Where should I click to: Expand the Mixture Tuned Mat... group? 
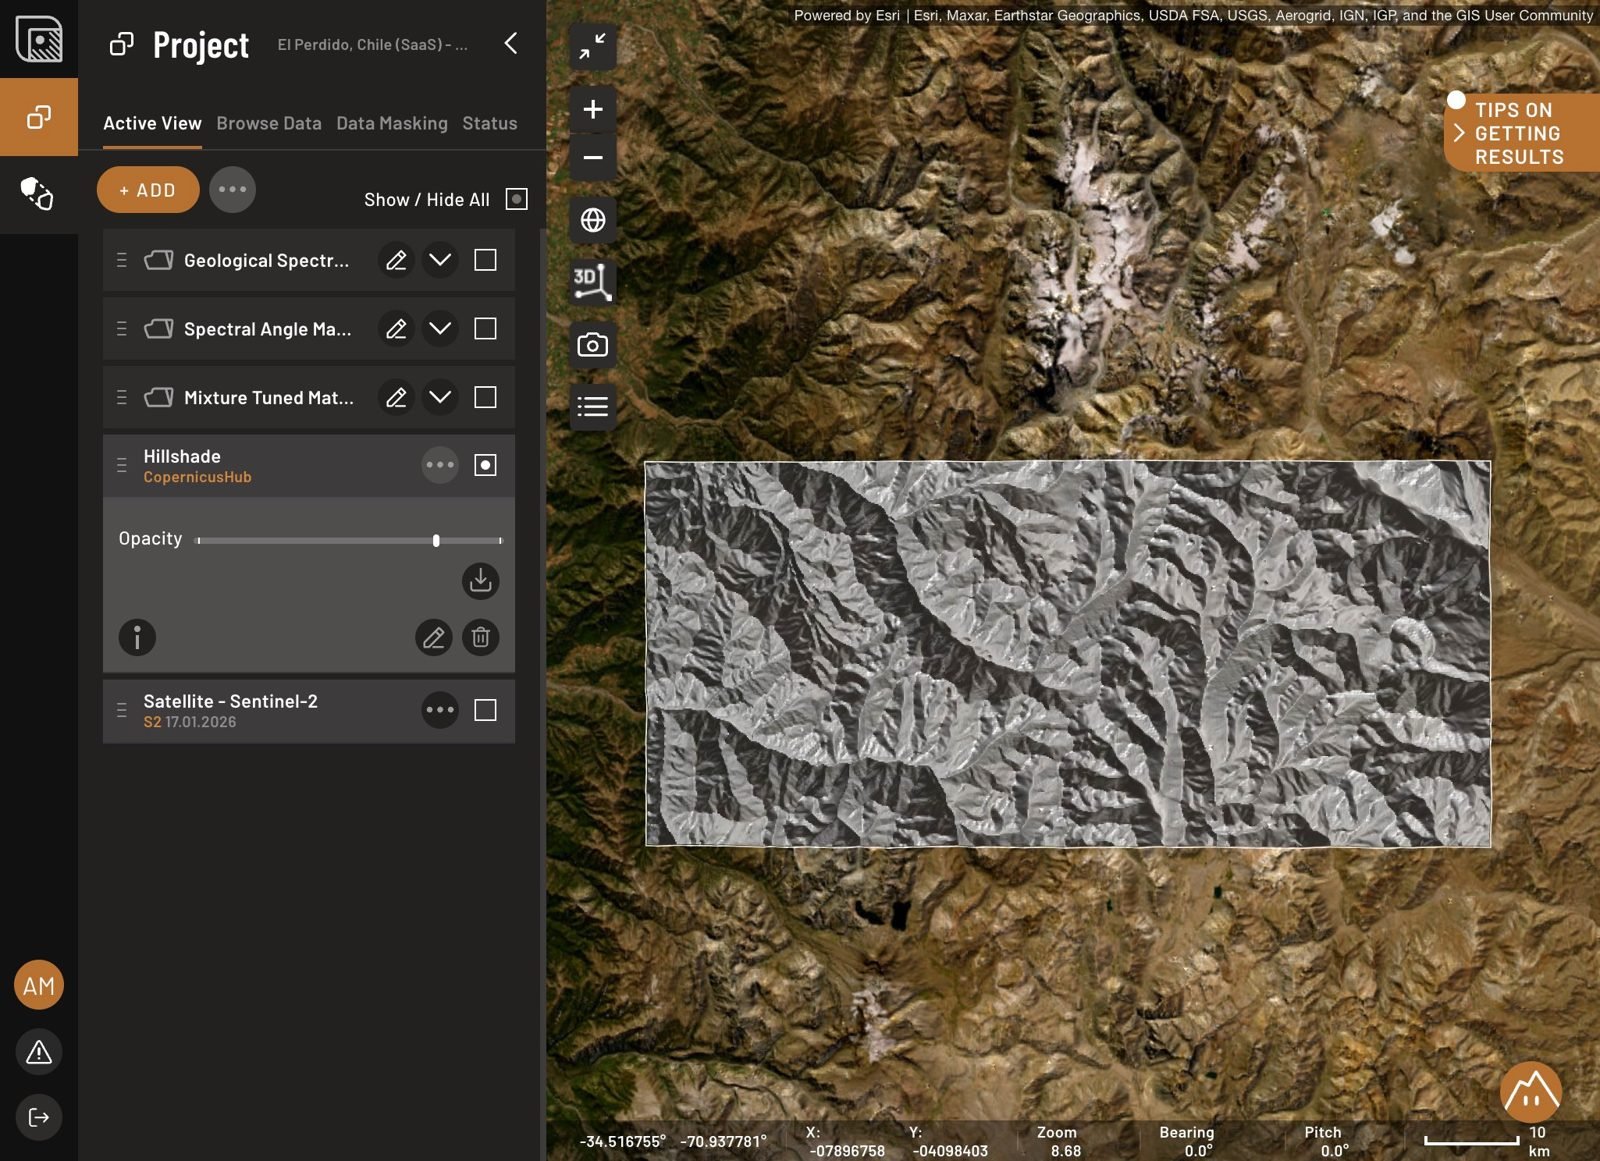tap(440, 398)
